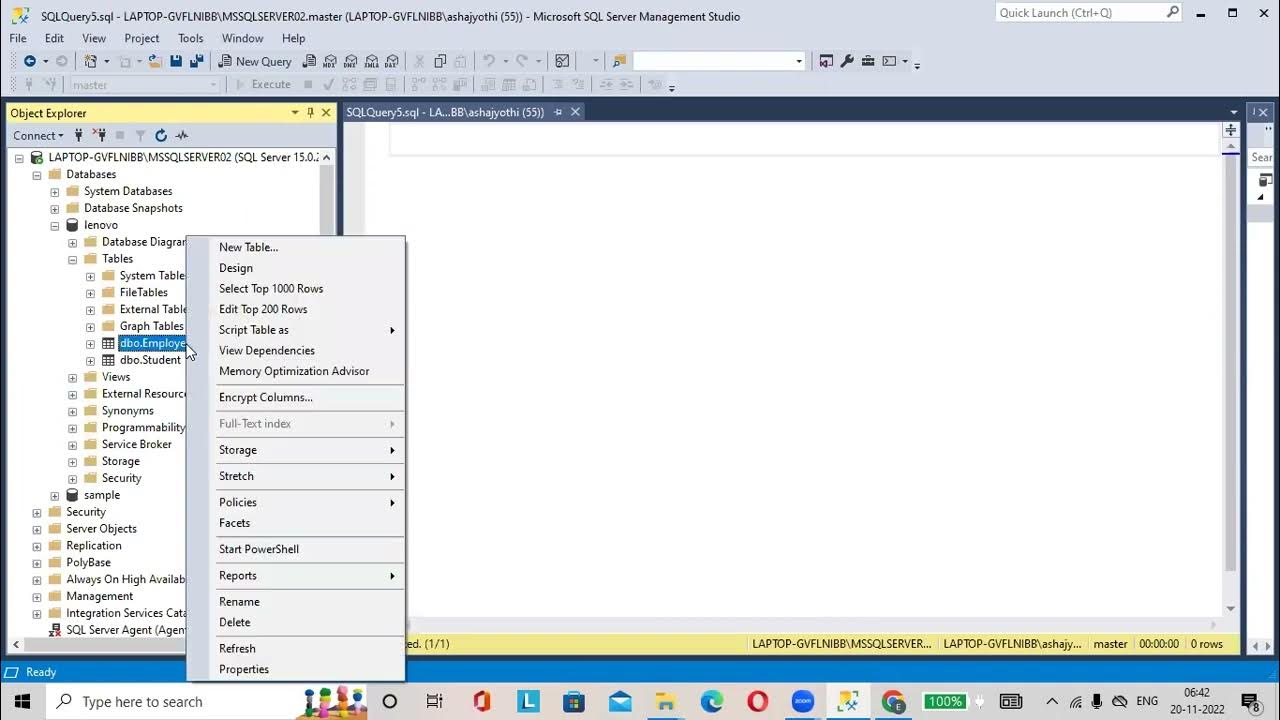This screenshot has width=1280, height=720.
Task: Click the Find in Files icon
Action: pyautogui.click(x=620, y=61)
